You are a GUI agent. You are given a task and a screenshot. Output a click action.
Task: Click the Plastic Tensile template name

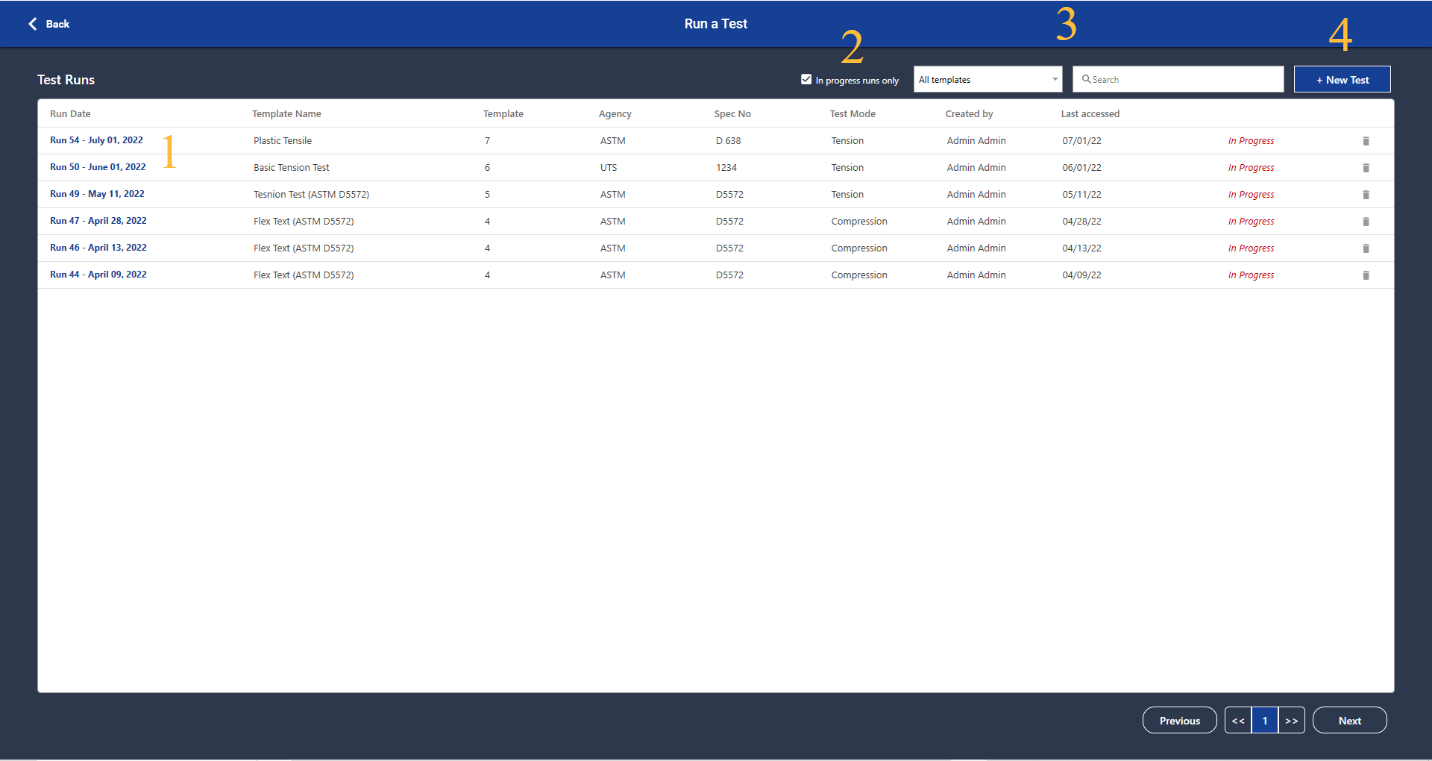pyautogui.click(x=283, y=141)
